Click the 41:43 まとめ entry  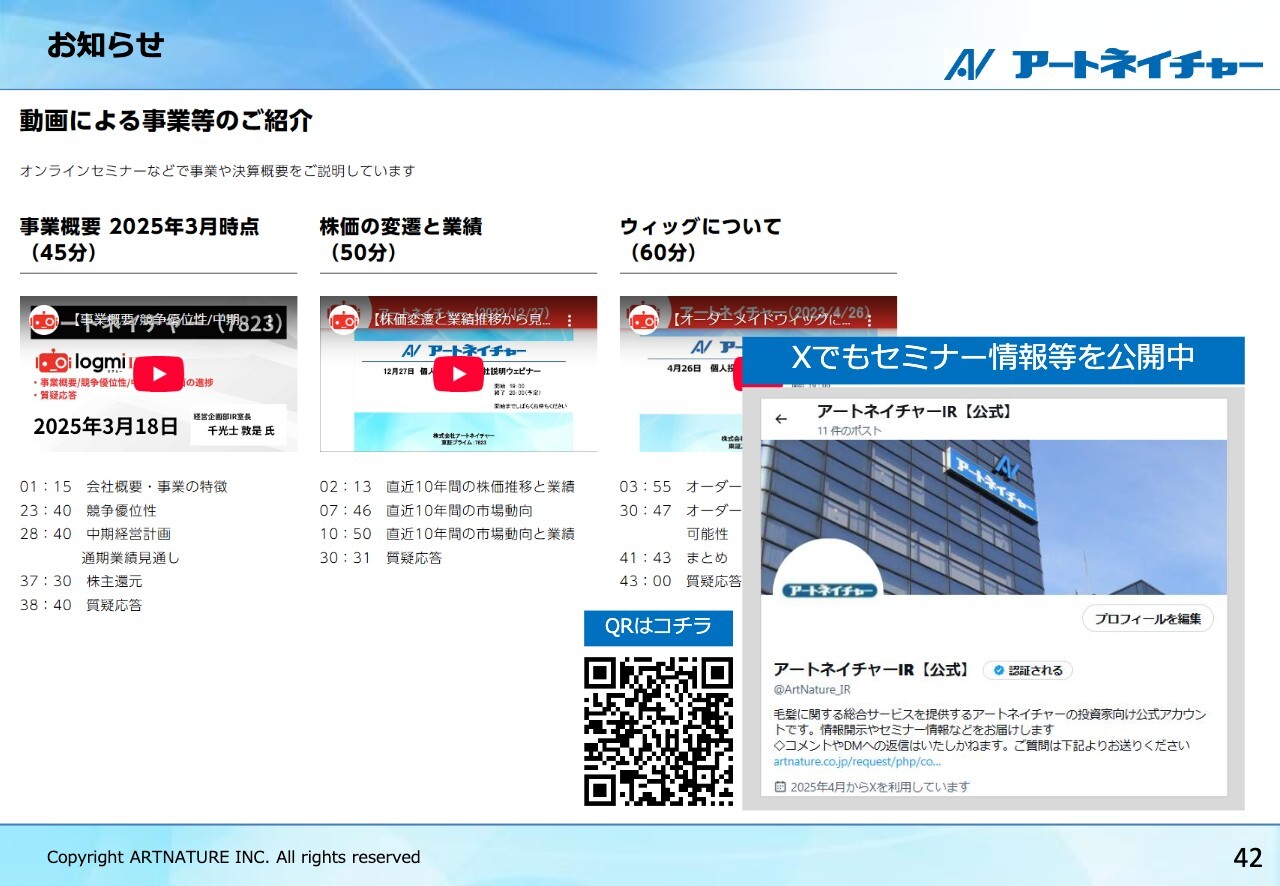point(674,558)
